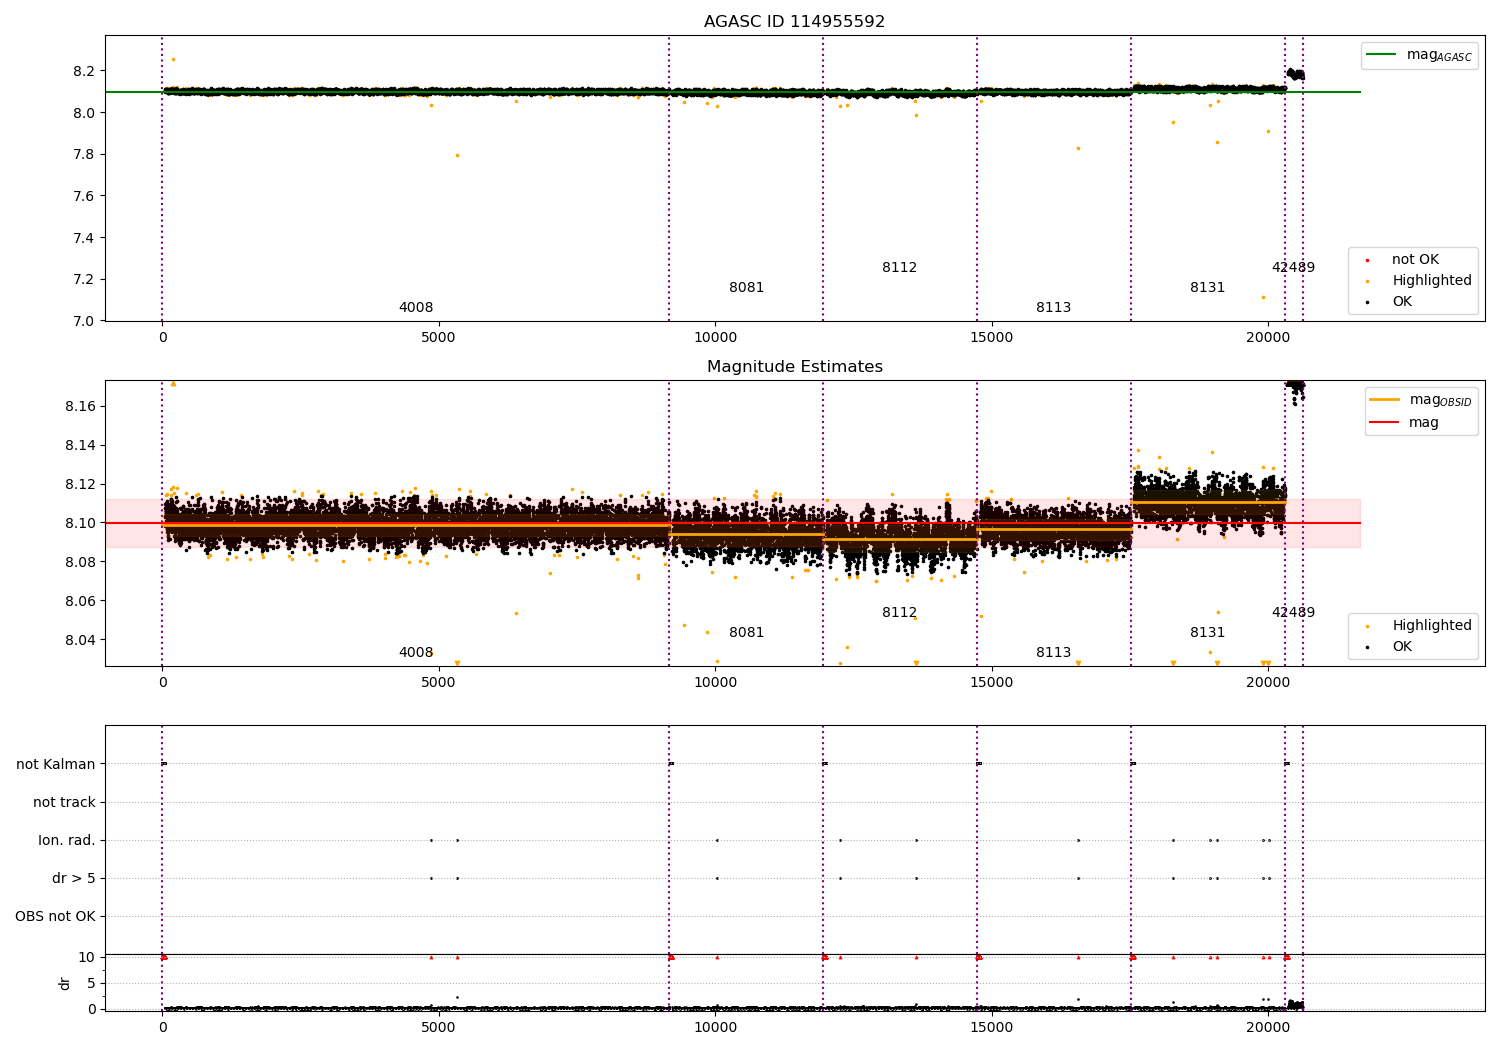Click the 5000 x-tick under the top plot
The image size is (1500, 1050).
(x=438, y=338)
